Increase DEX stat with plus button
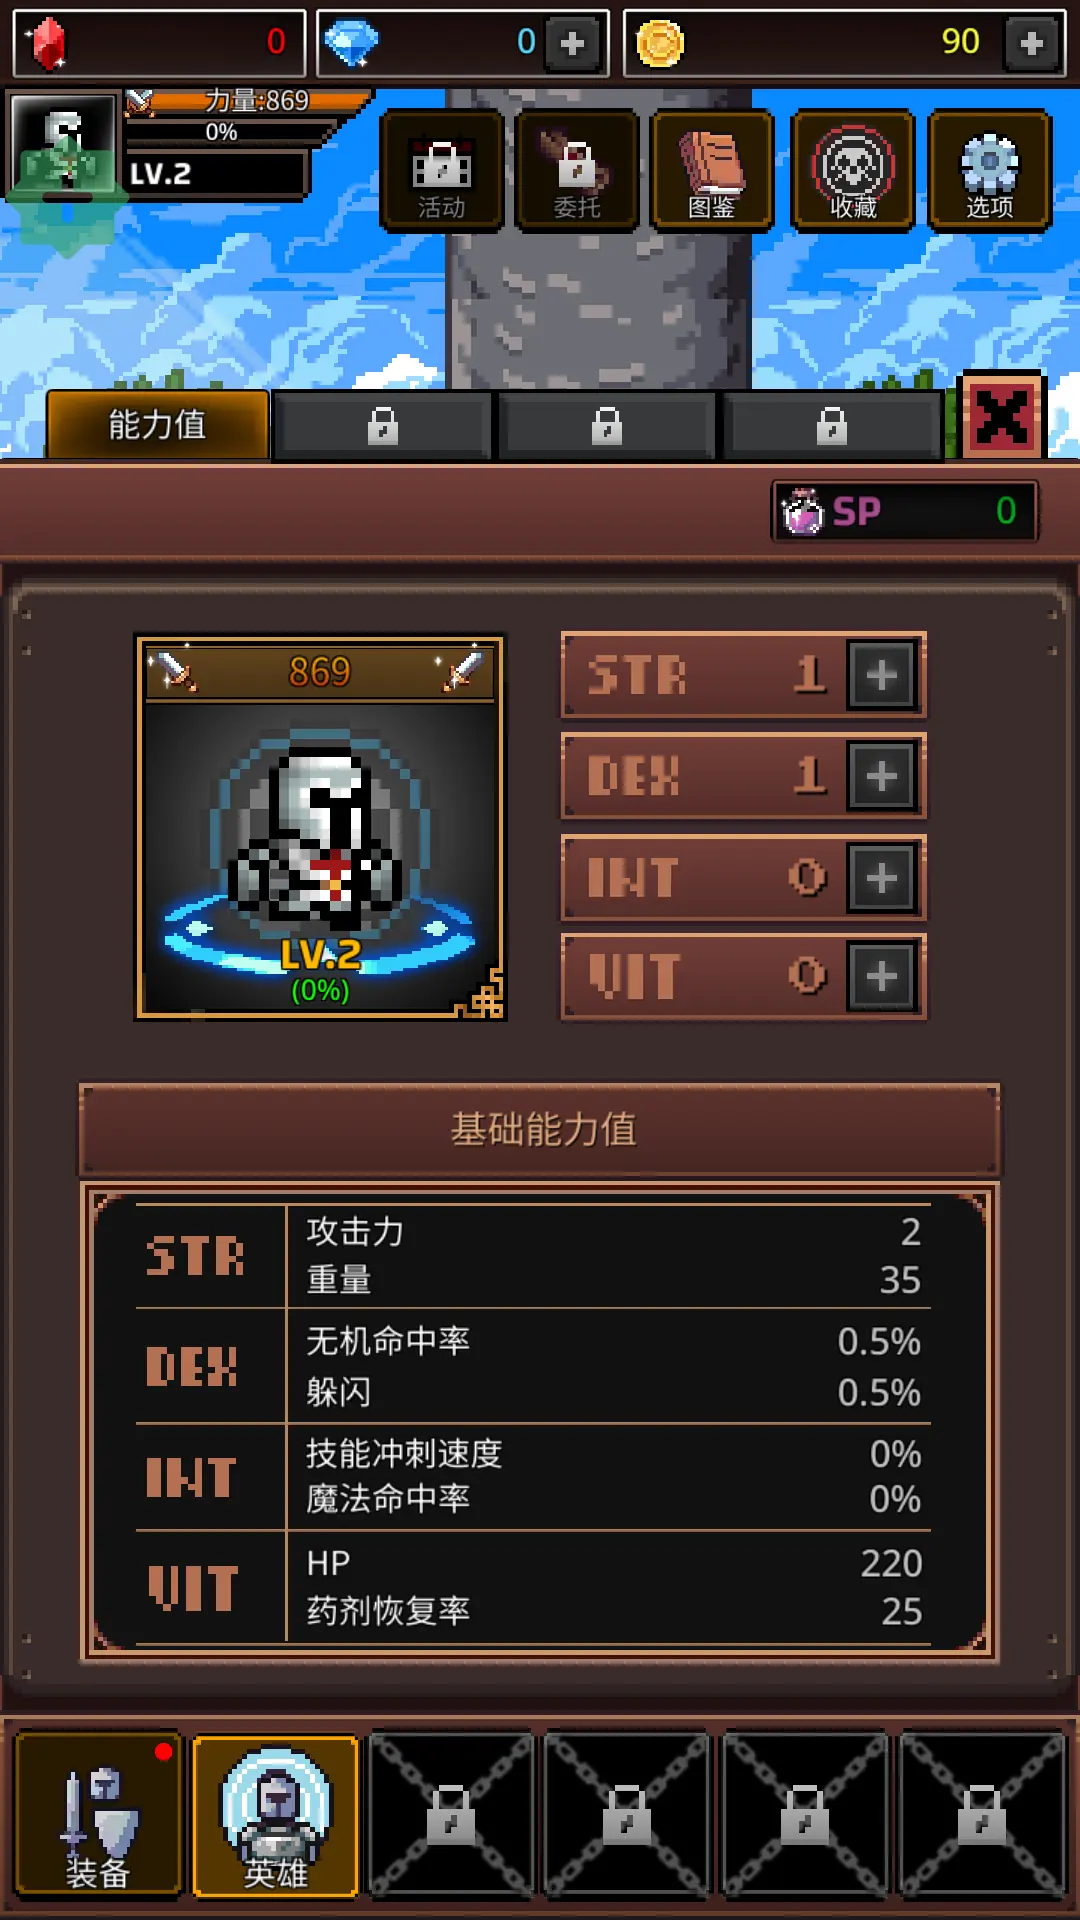This screenshot has height=1920, width=1080. (881, 776)
